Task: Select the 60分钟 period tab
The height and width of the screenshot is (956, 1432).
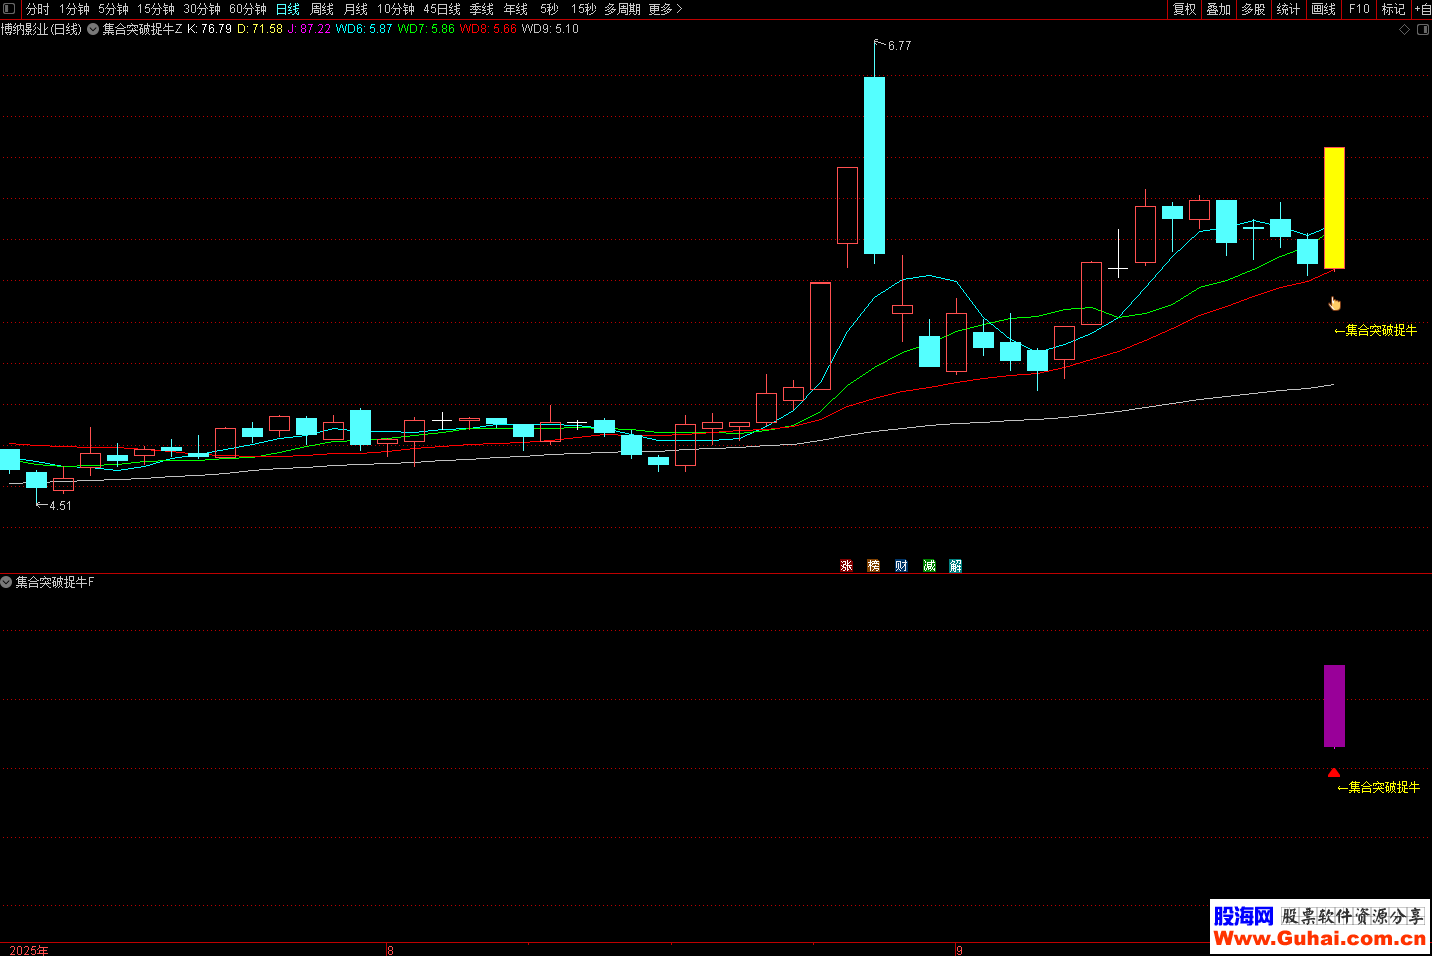Action: click(x=248, y=9)
